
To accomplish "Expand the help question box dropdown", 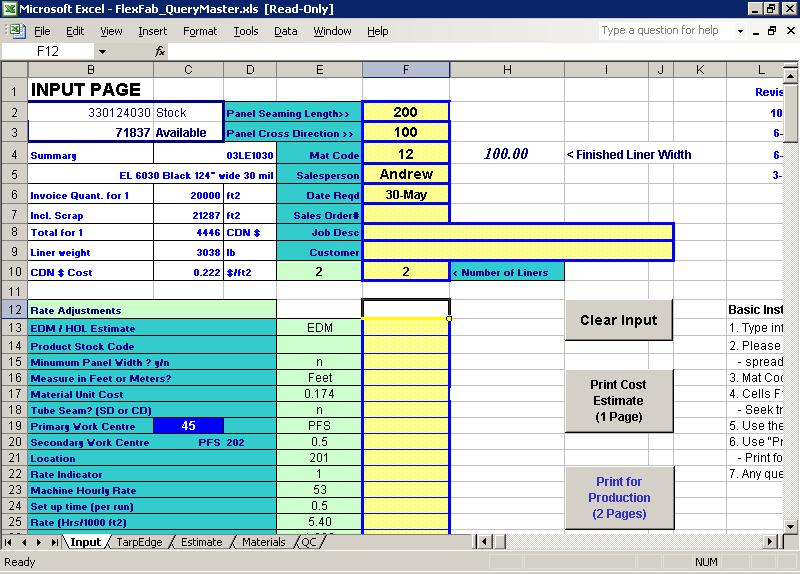I will pyautogui.click(x=740, y=31).
